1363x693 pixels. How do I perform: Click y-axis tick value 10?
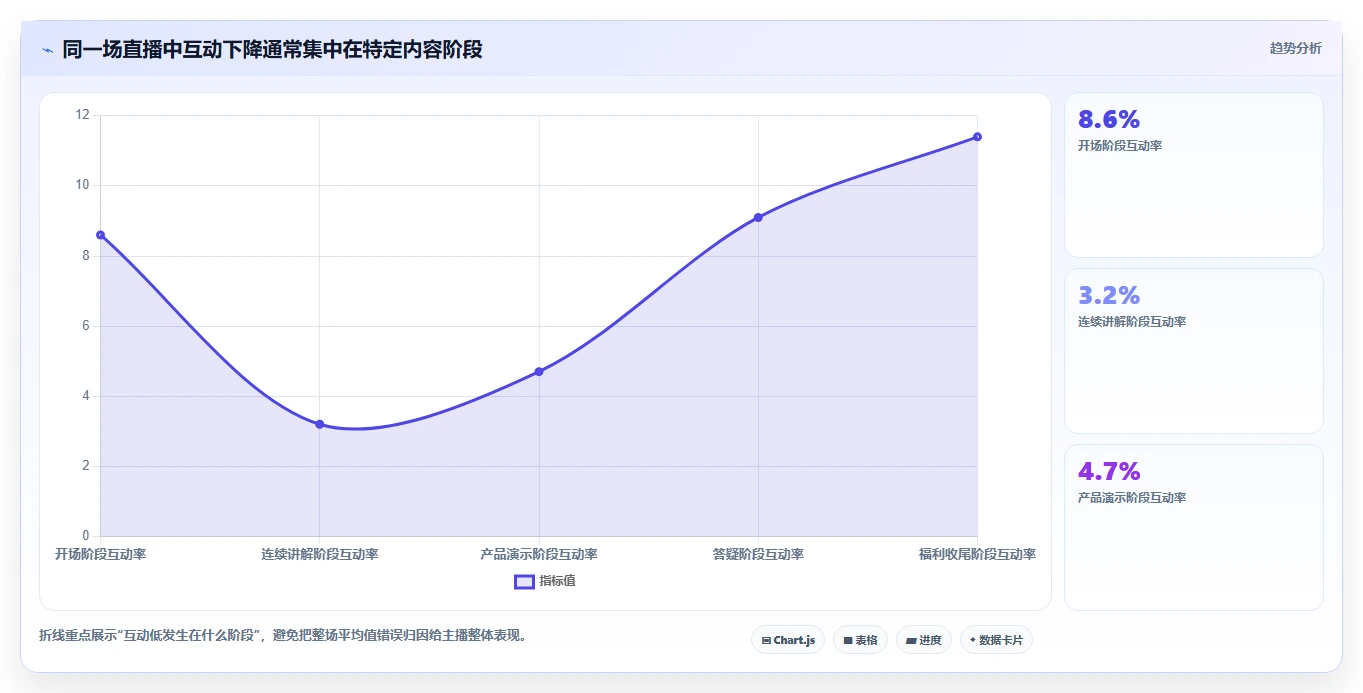click(83, 185)
